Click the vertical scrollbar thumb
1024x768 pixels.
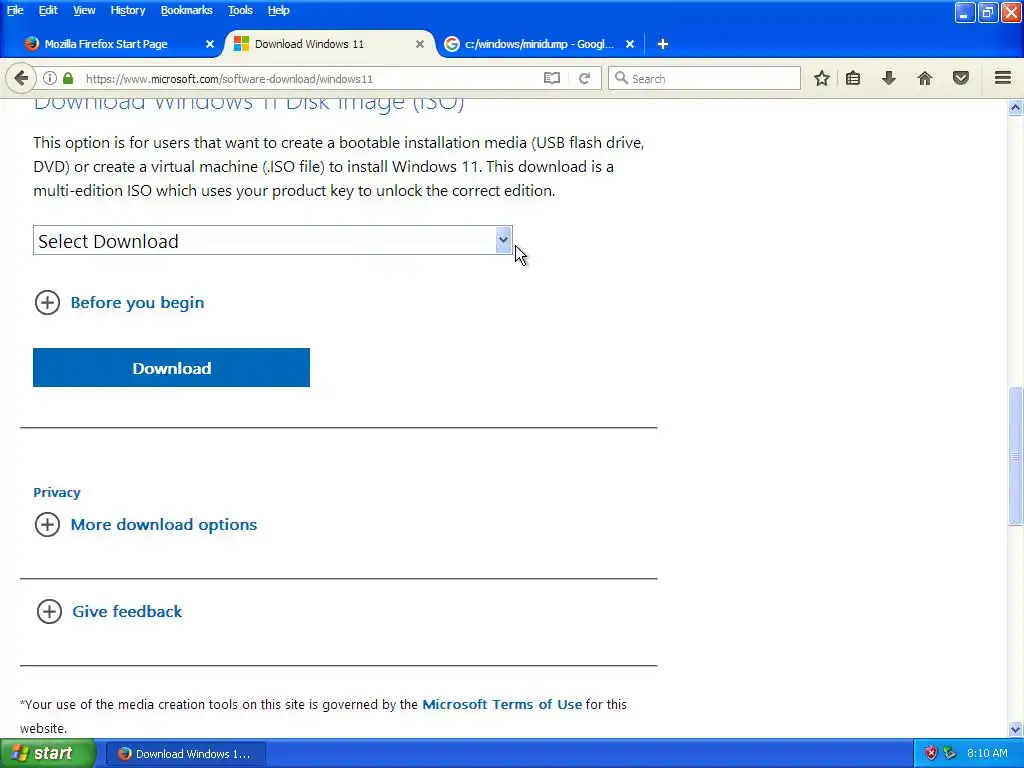(x=1015, y=455)
